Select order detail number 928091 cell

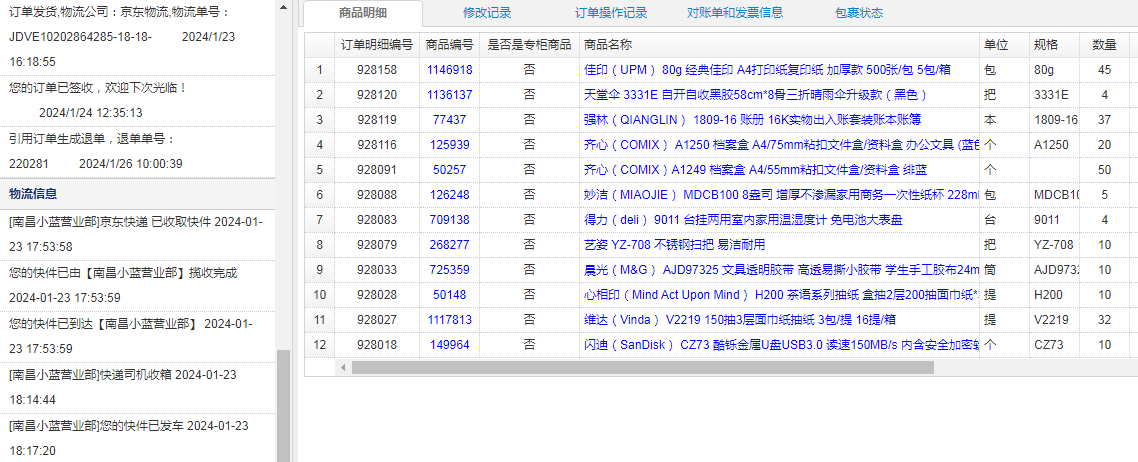click(x=377, y=170)
